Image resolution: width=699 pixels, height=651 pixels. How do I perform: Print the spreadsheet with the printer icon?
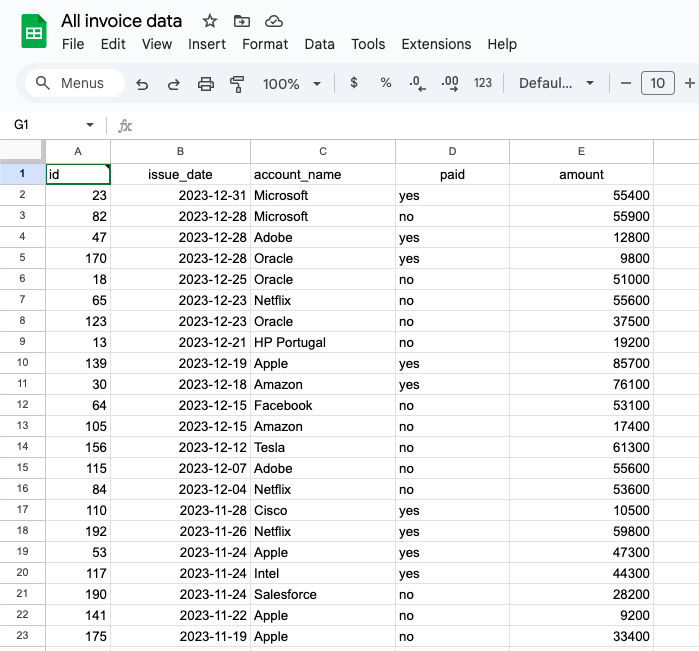(206, 83)
